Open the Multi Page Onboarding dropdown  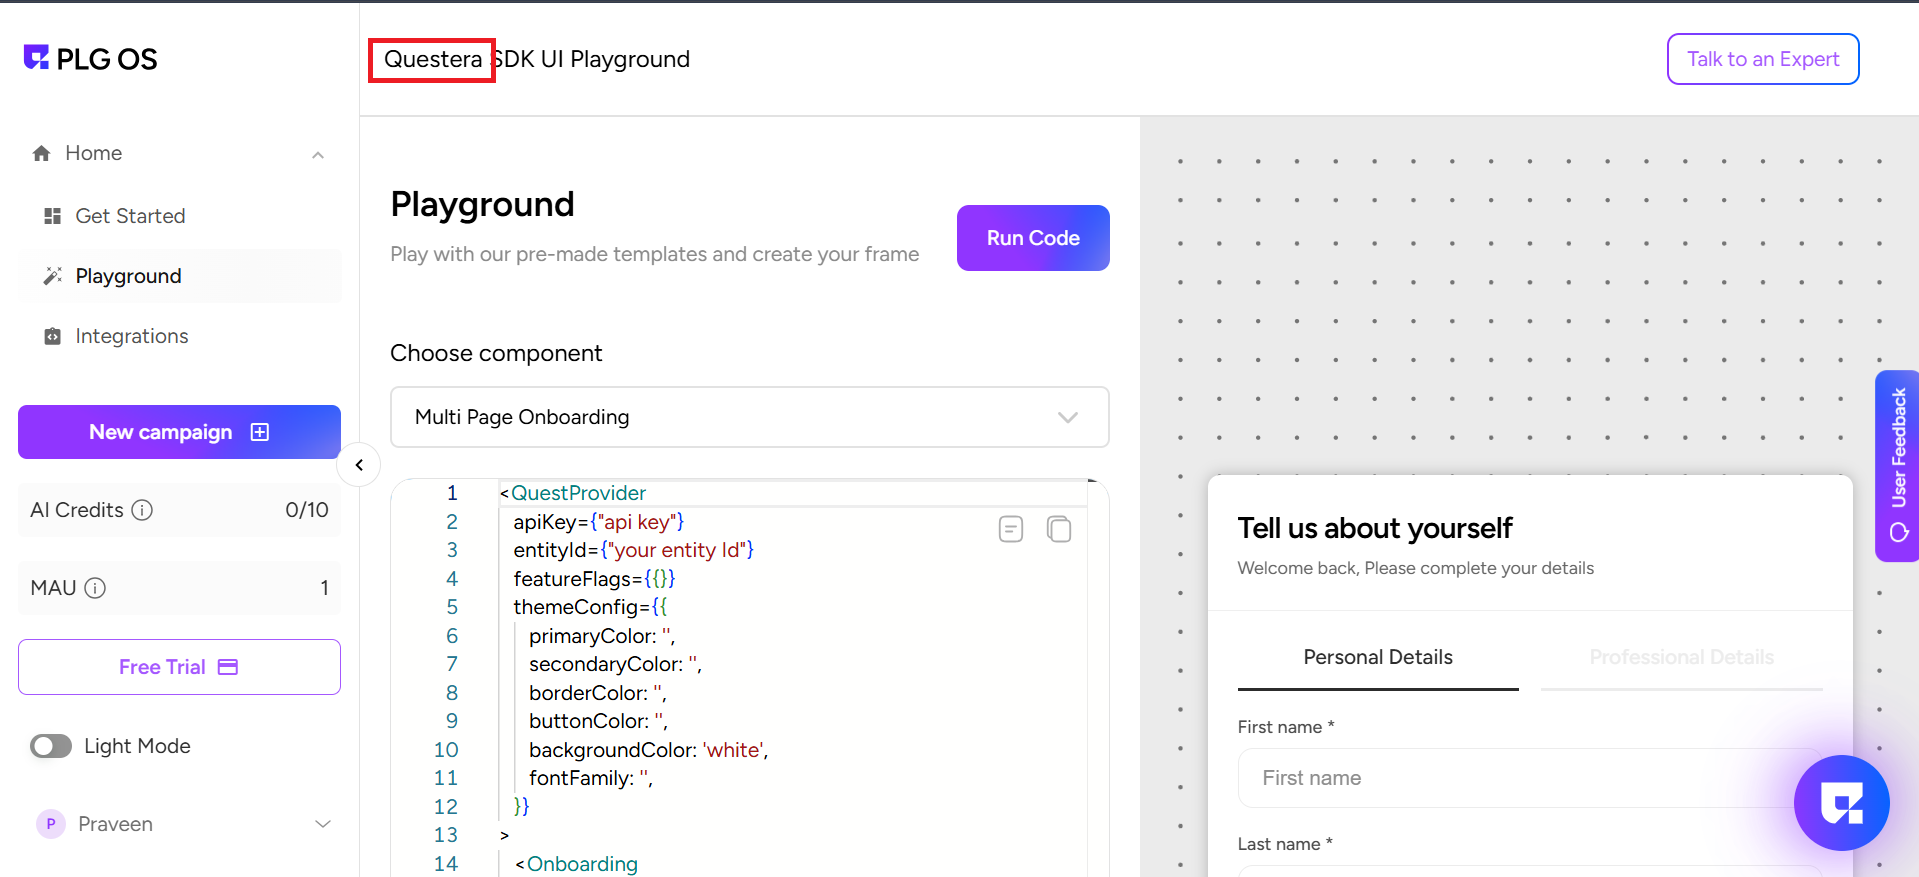click(x=749, y=417)
